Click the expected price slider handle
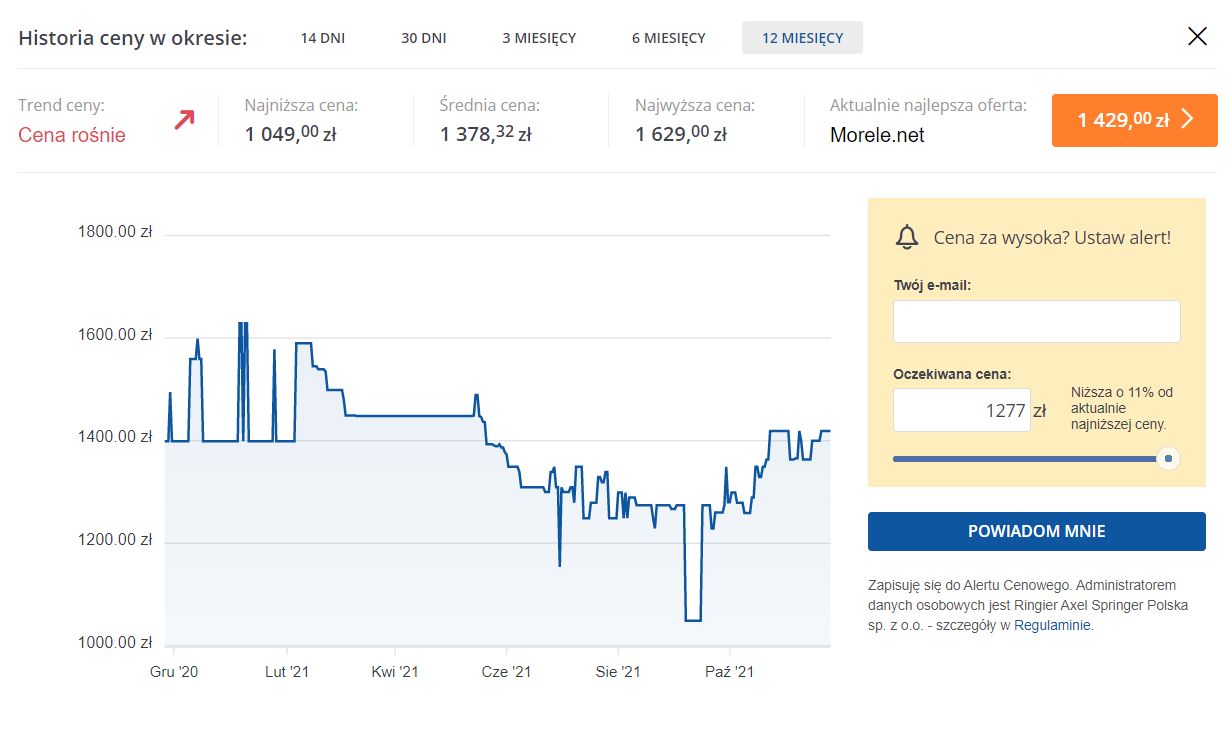 (x=1167, y=459)
